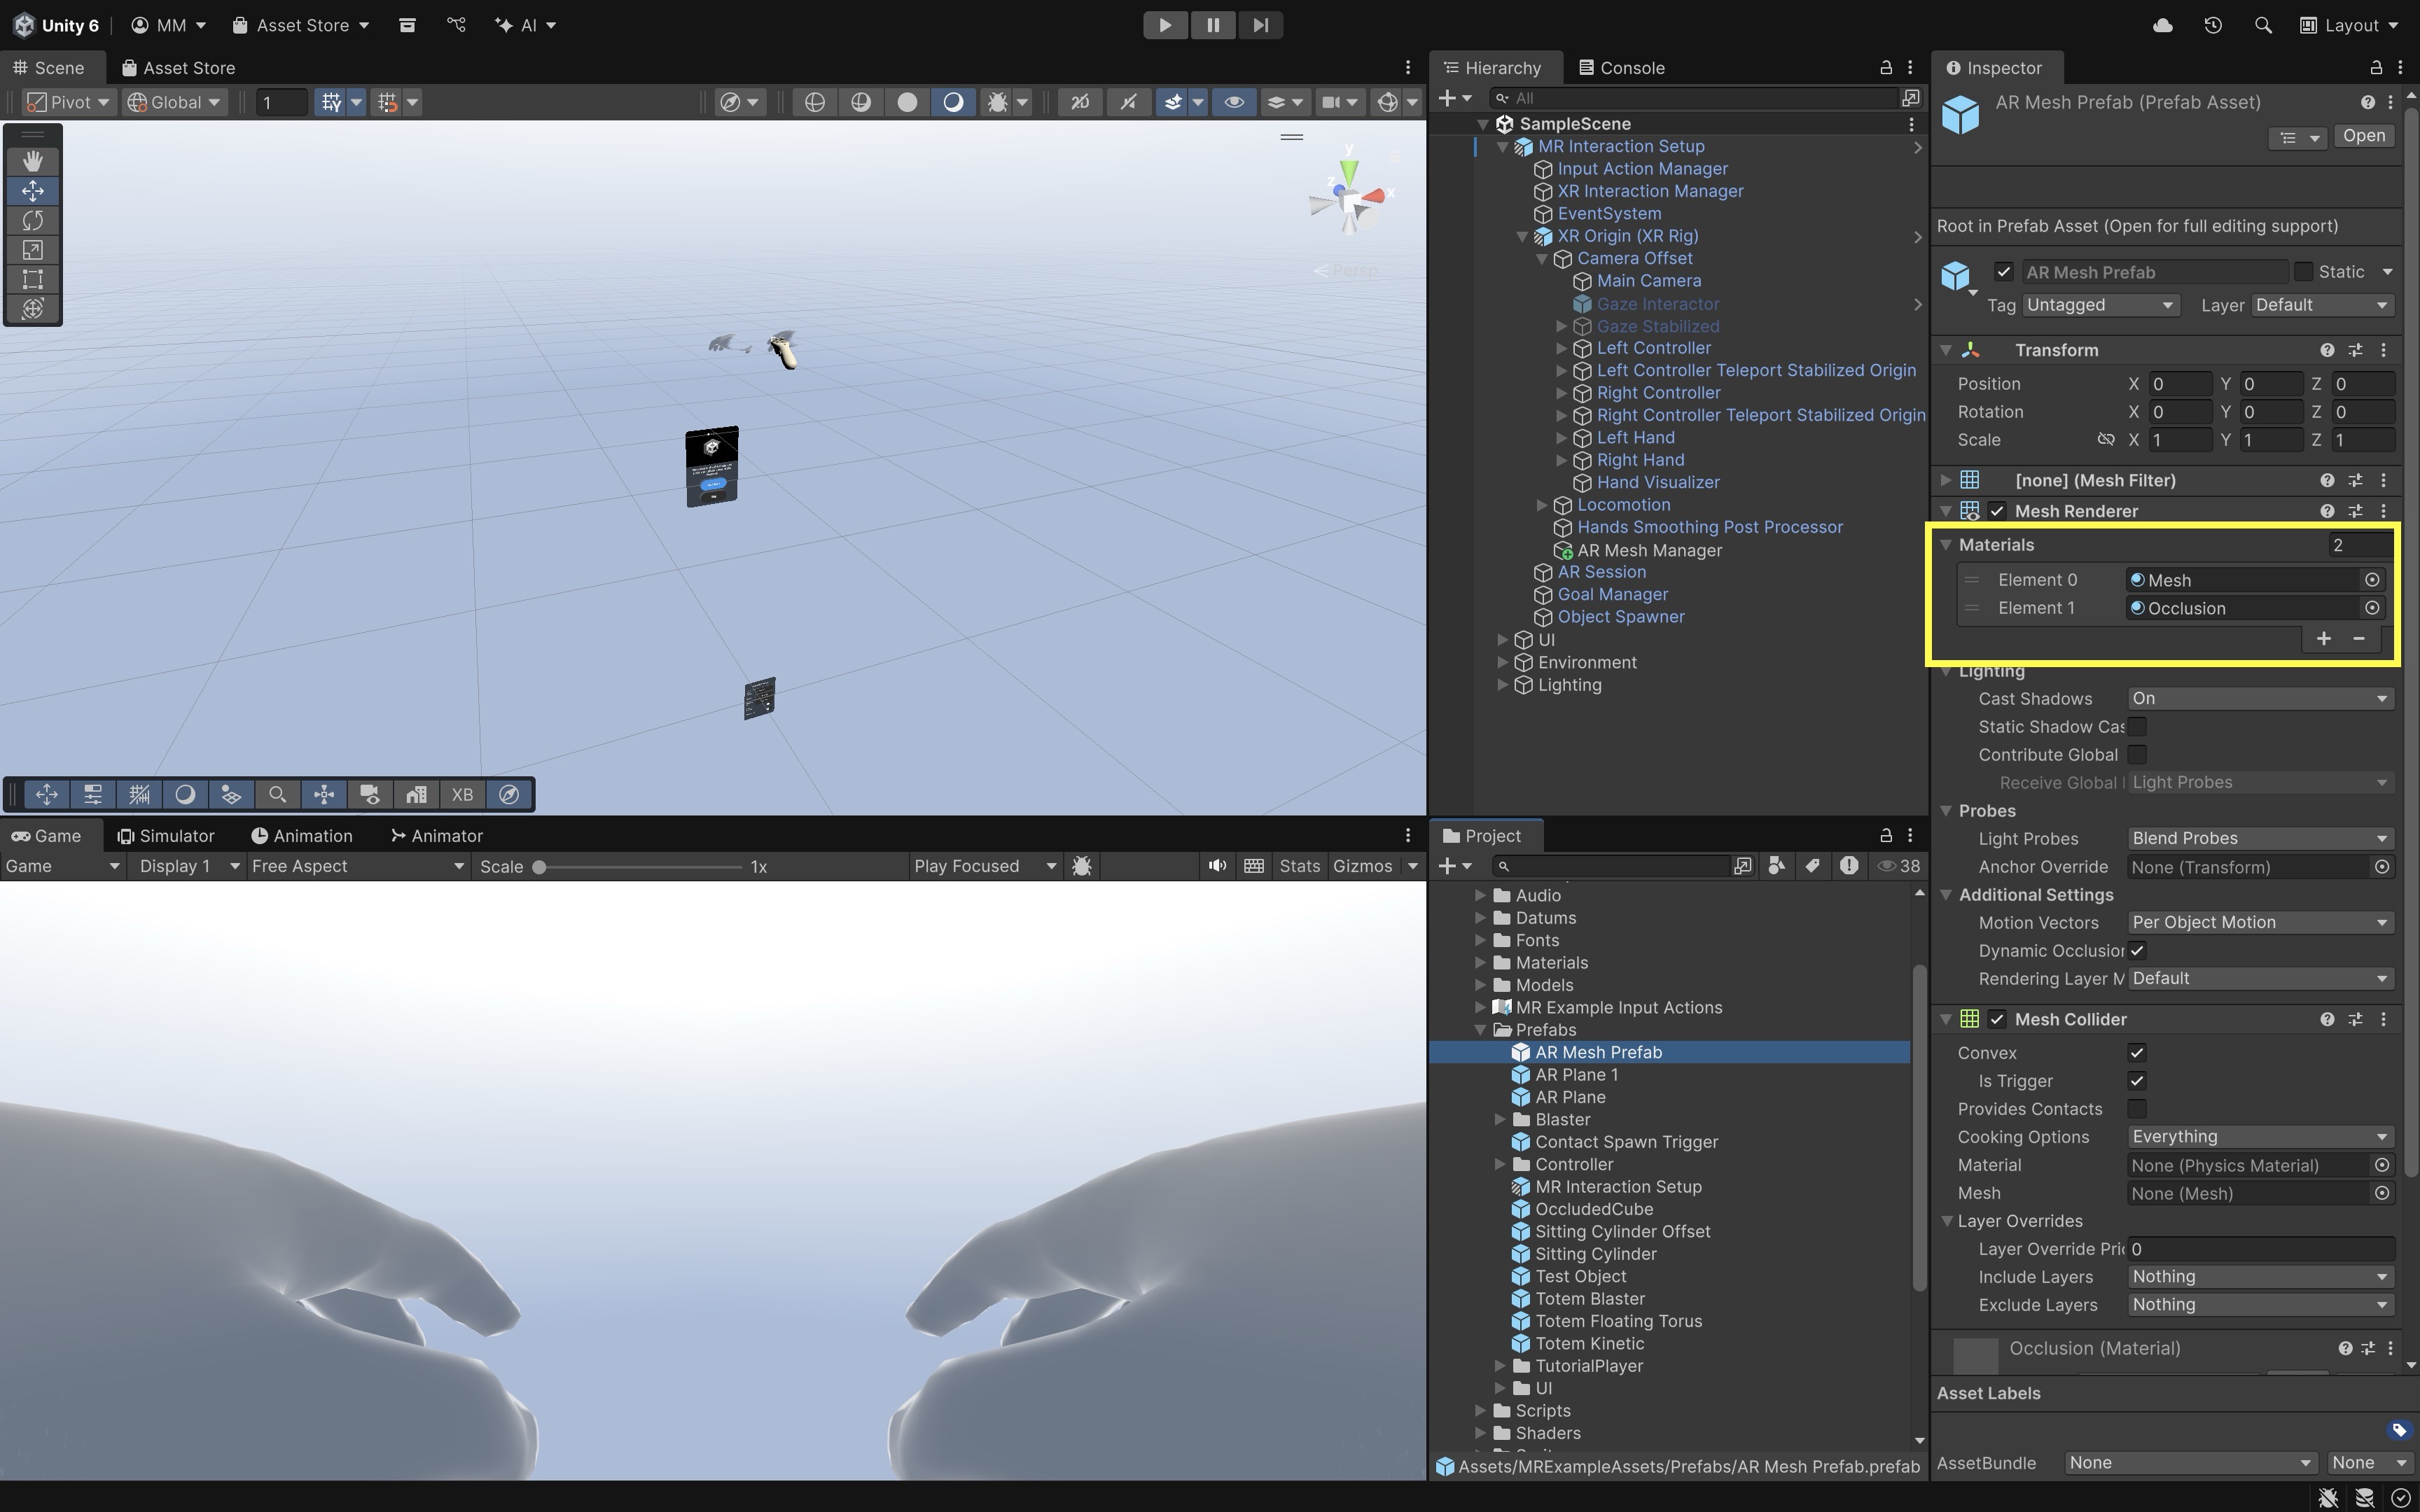
Task: Select the Scale tool
Action: tap(32, 250)
